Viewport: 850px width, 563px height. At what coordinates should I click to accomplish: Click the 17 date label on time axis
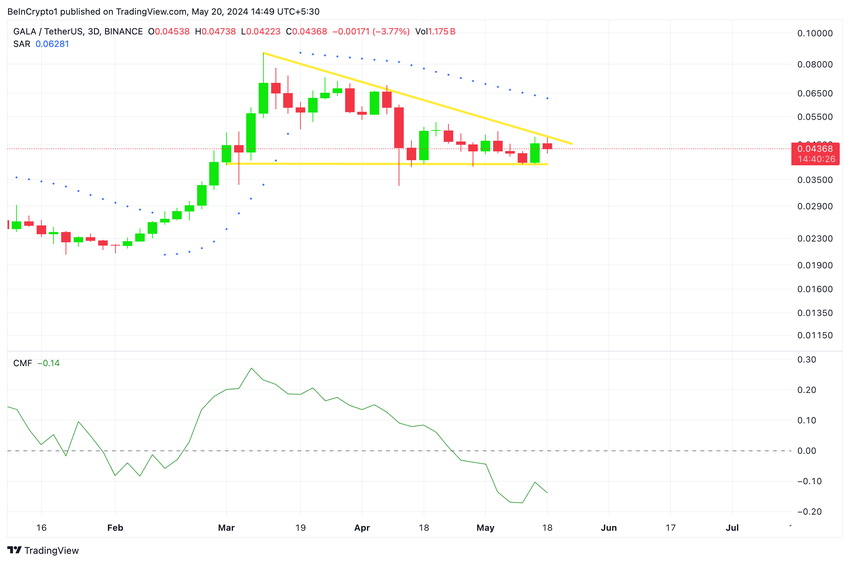click(x=671, y=528)
